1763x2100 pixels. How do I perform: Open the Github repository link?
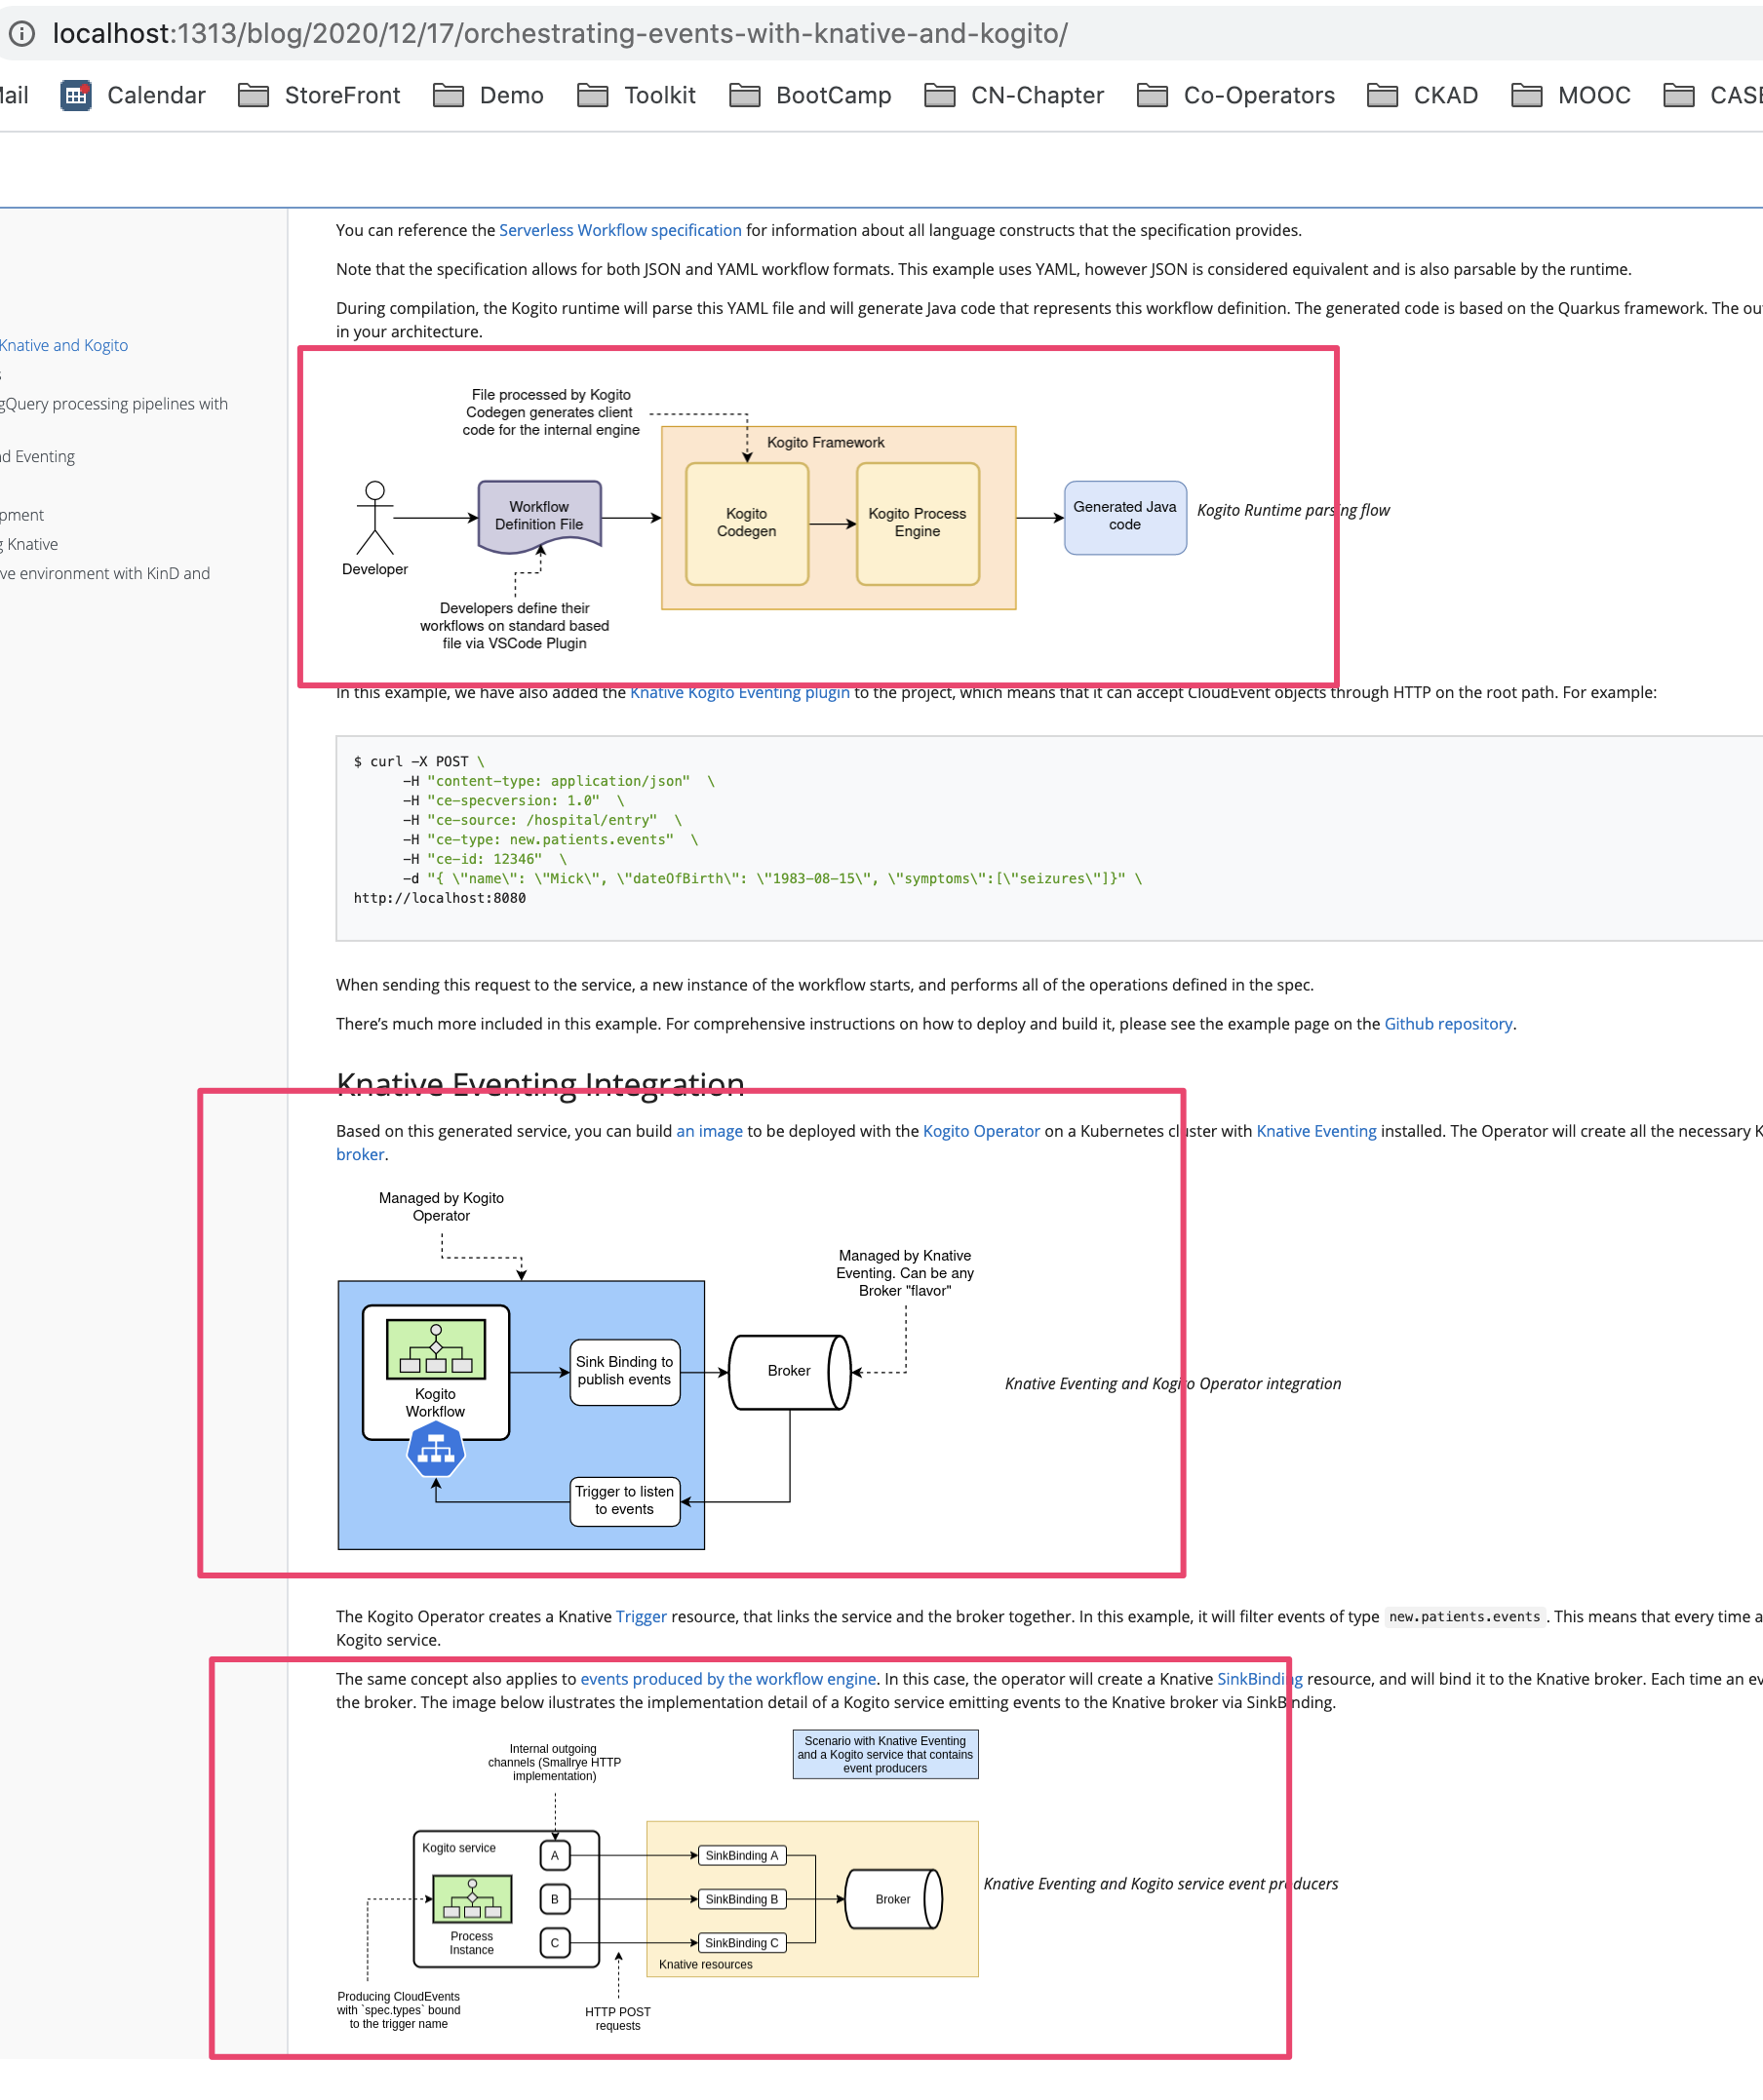[1448, 1024]
